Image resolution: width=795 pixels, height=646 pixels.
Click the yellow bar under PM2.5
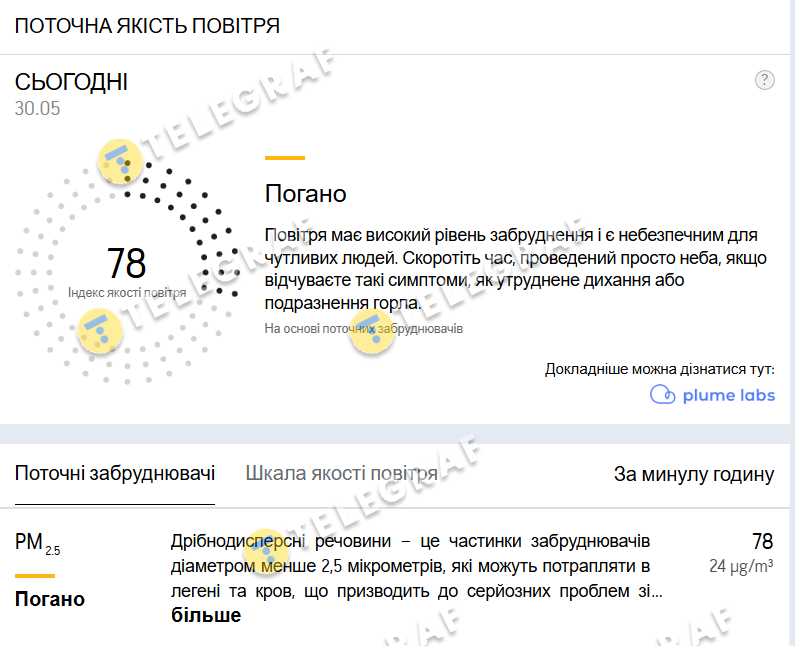(35, 576)
